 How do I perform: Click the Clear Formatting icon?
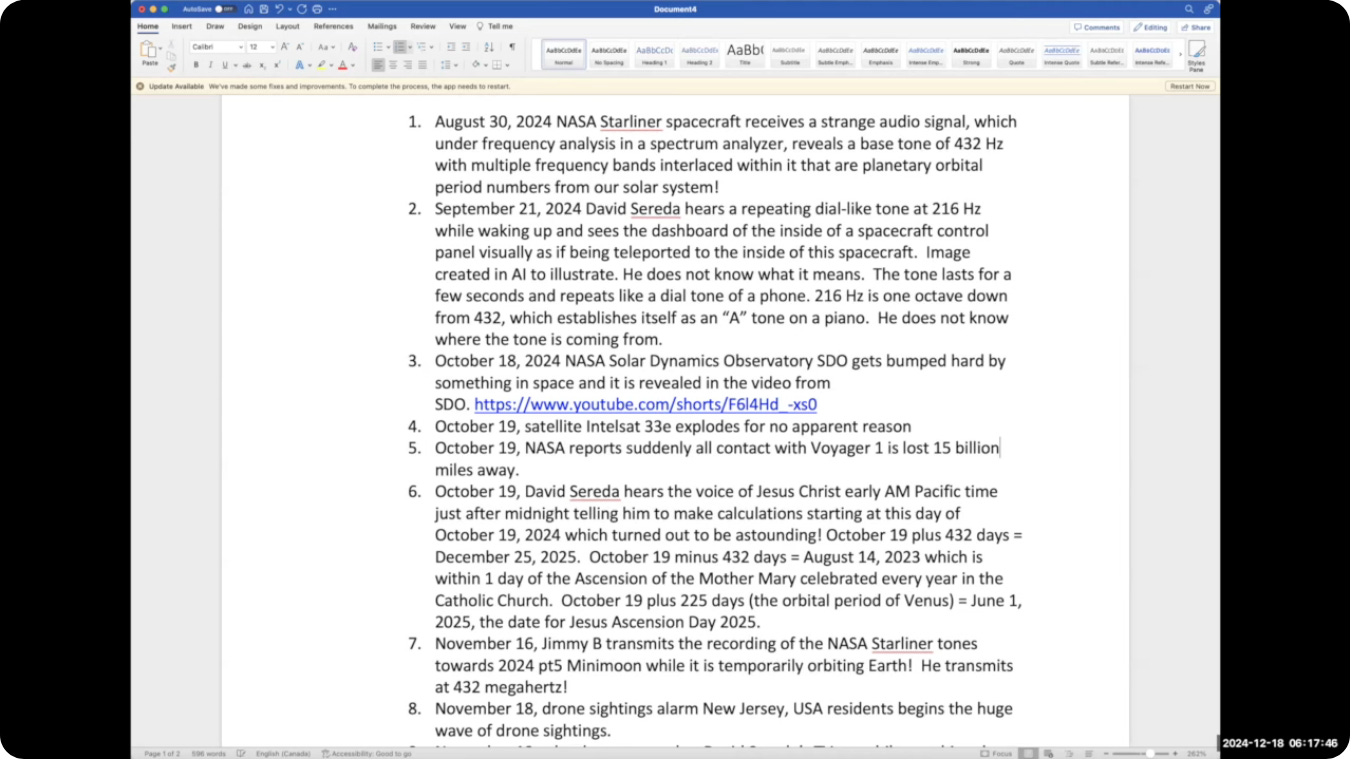[x=353, y=47]
